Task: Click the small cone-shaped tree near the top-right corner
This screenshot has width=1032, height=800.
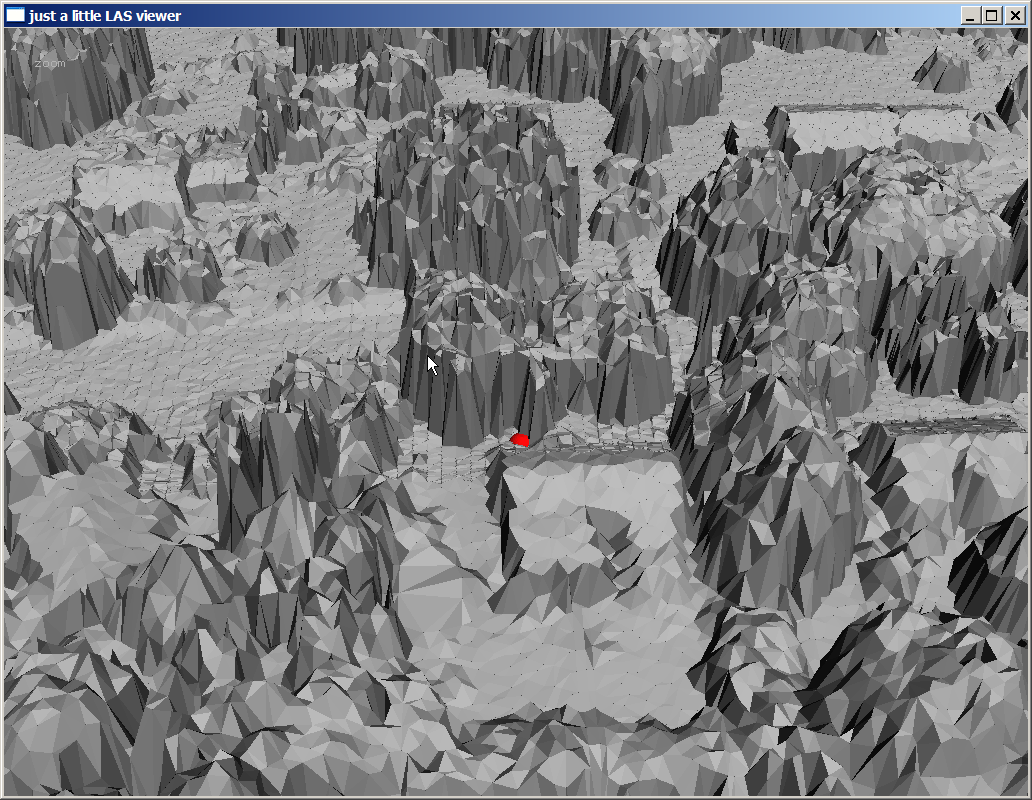Action: (942, 70)
